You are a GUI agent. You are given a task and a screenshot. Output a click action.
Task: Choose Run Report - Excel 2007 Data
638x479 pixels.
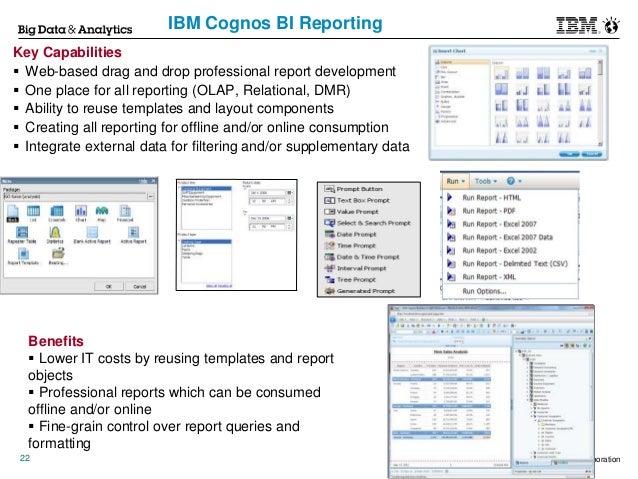[x=509, y=237]
